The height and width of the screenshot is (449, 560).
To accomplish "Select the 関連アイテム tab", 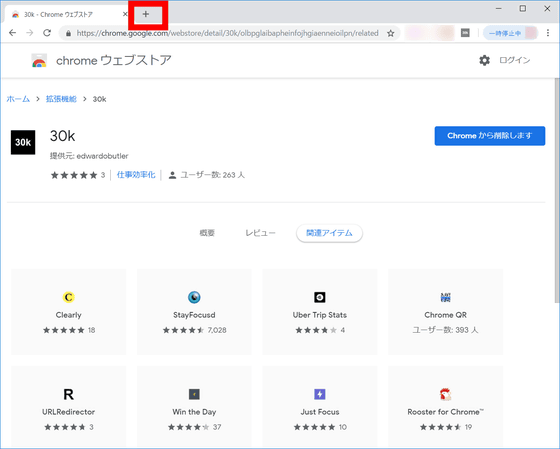I will [x=329, y=233].
